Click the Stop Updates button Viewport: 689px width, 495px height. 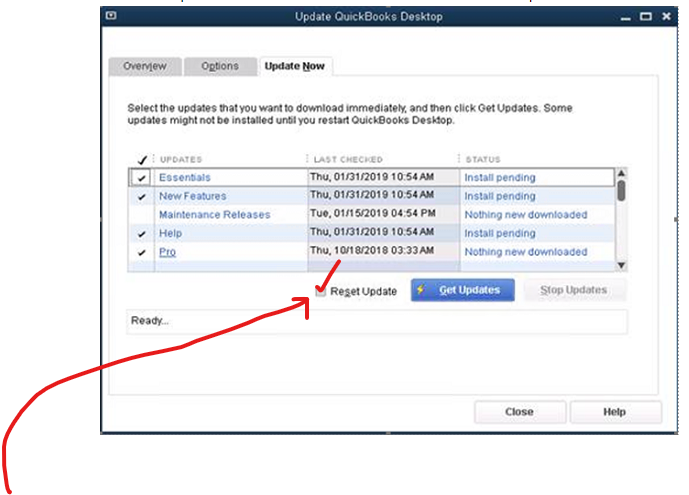click(574, 290)
